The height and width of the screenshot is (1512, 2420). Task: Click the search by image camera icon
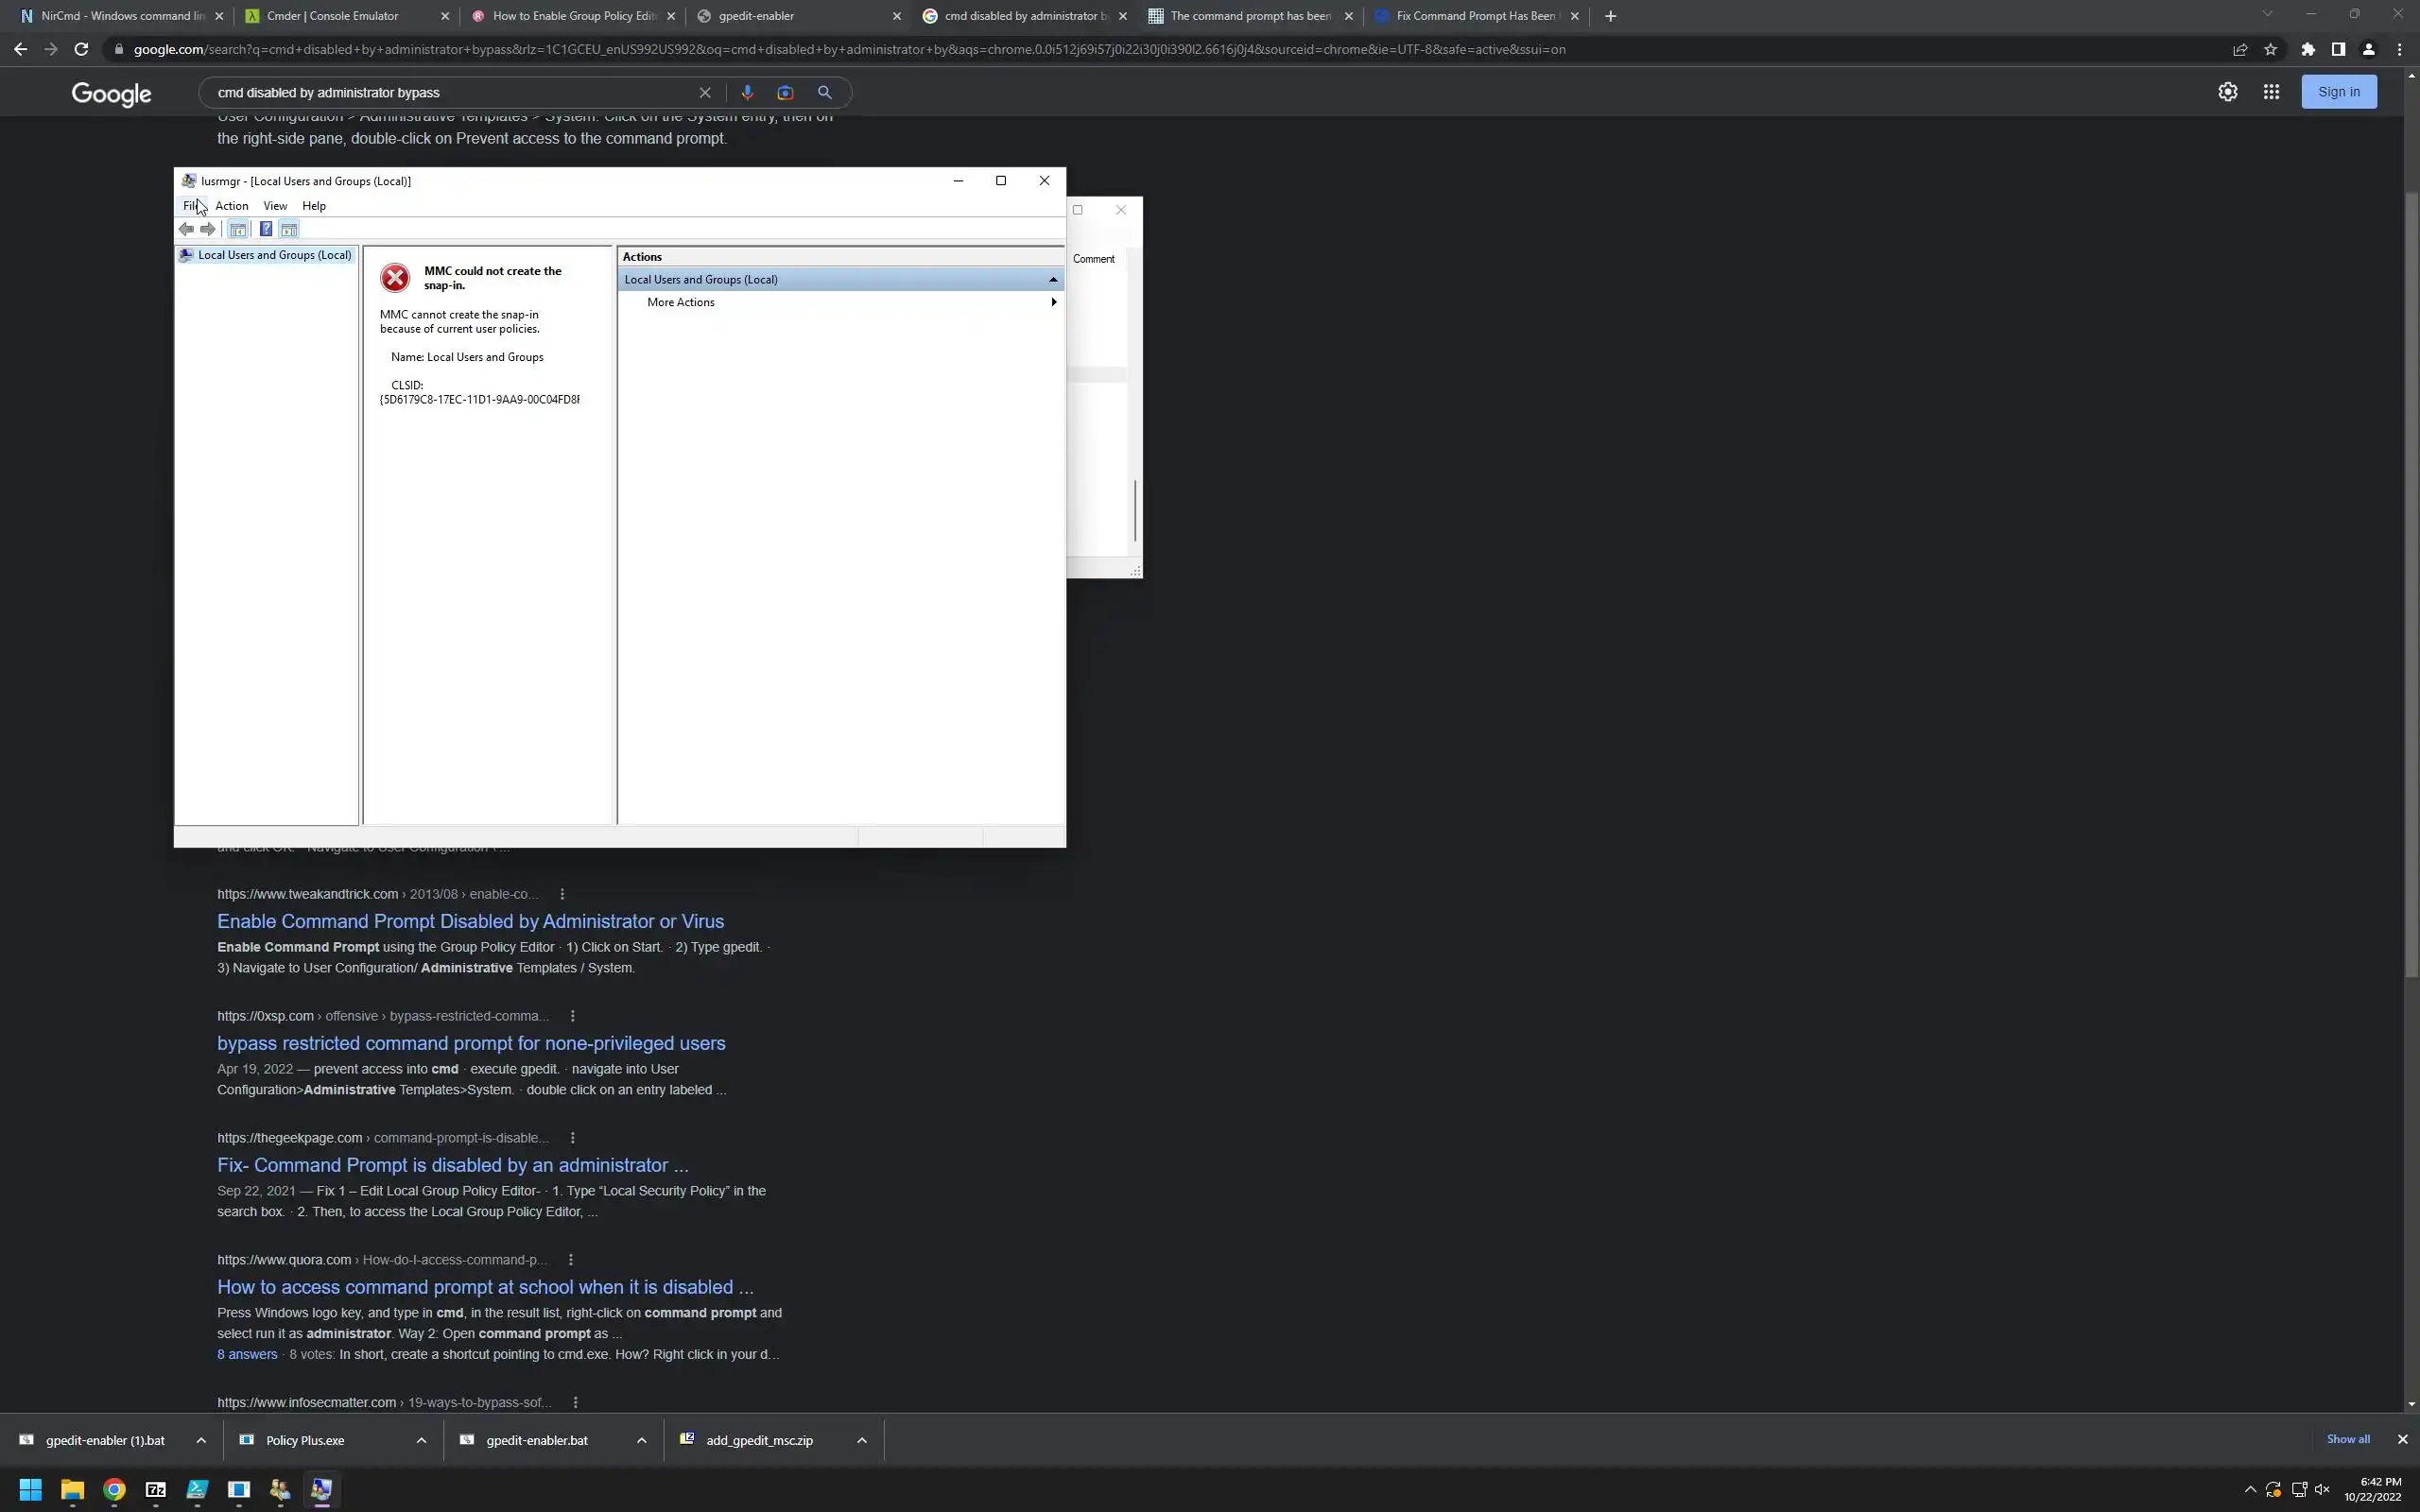pyautogui.click(x=785, y=92)
